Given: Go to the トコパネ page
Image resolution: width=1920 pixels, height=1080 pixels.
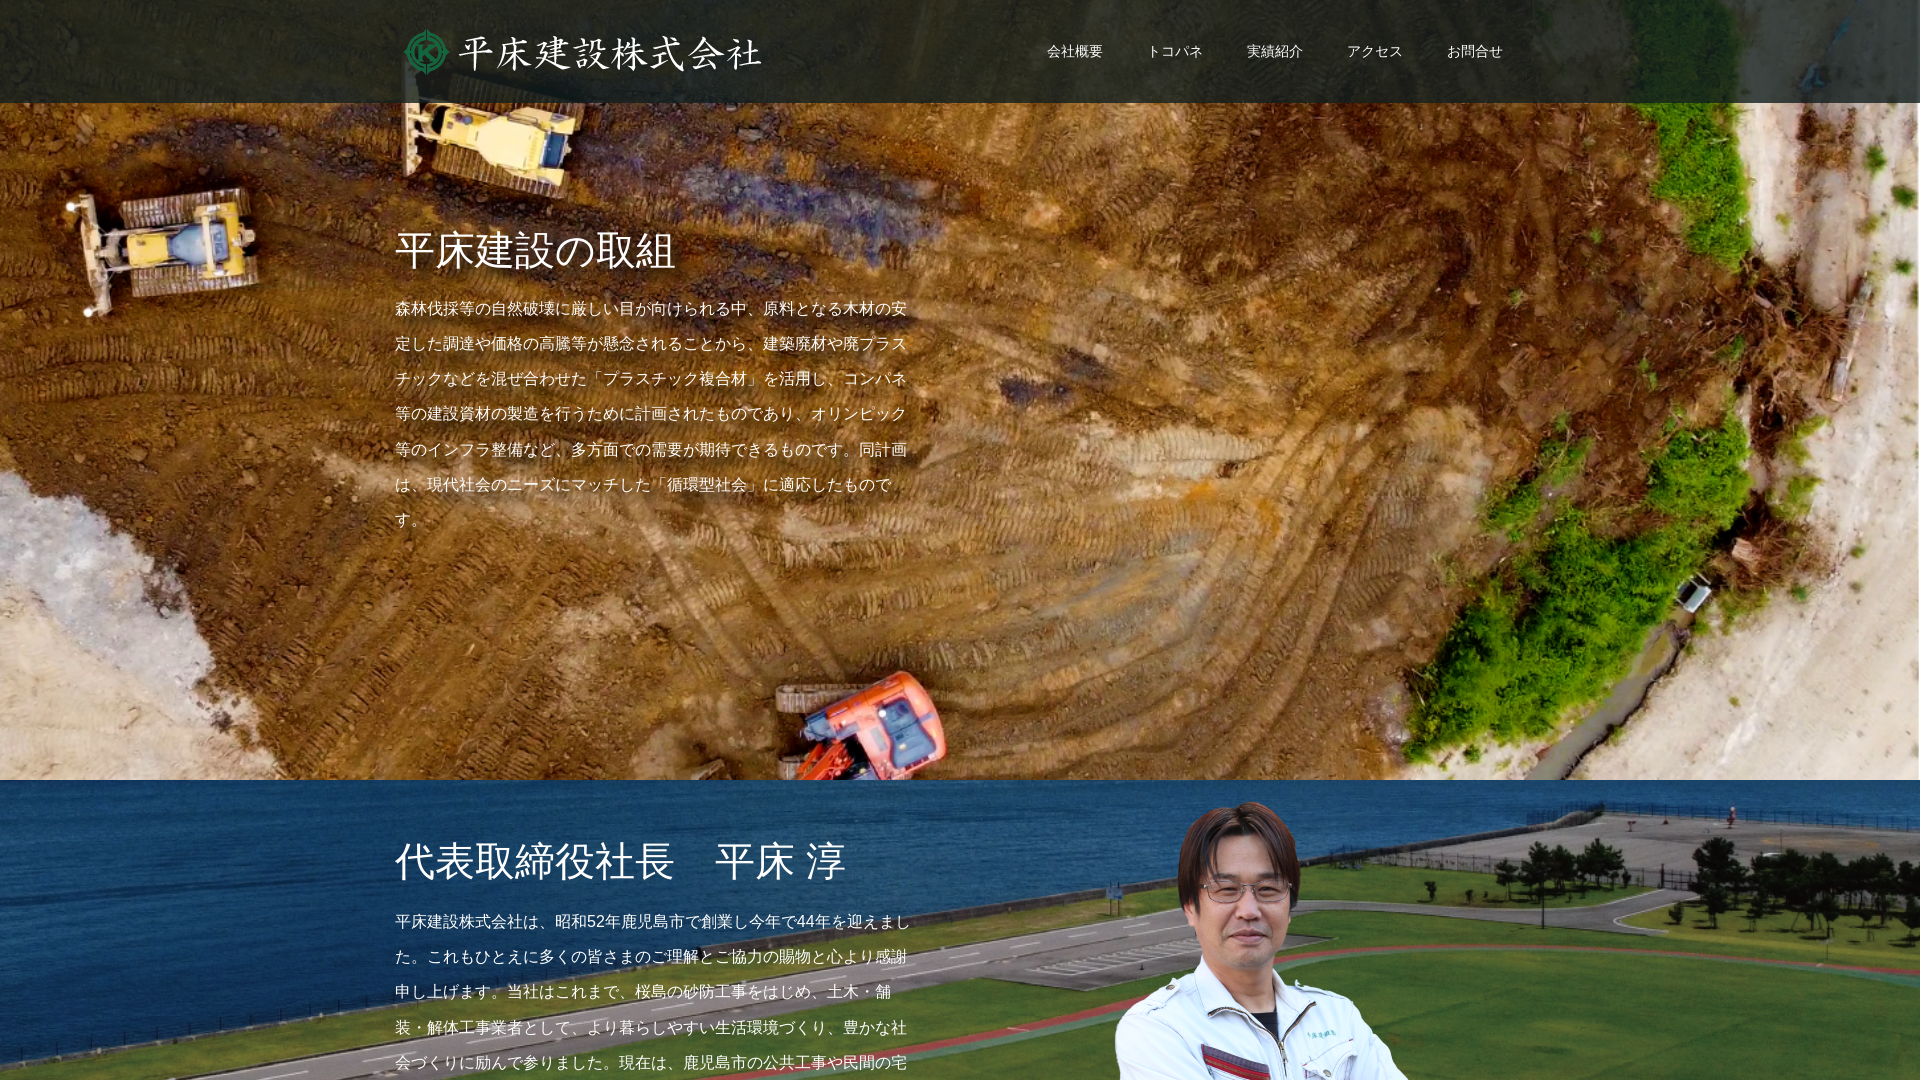Looking at the screenshot, I should tap(1174, 52).
